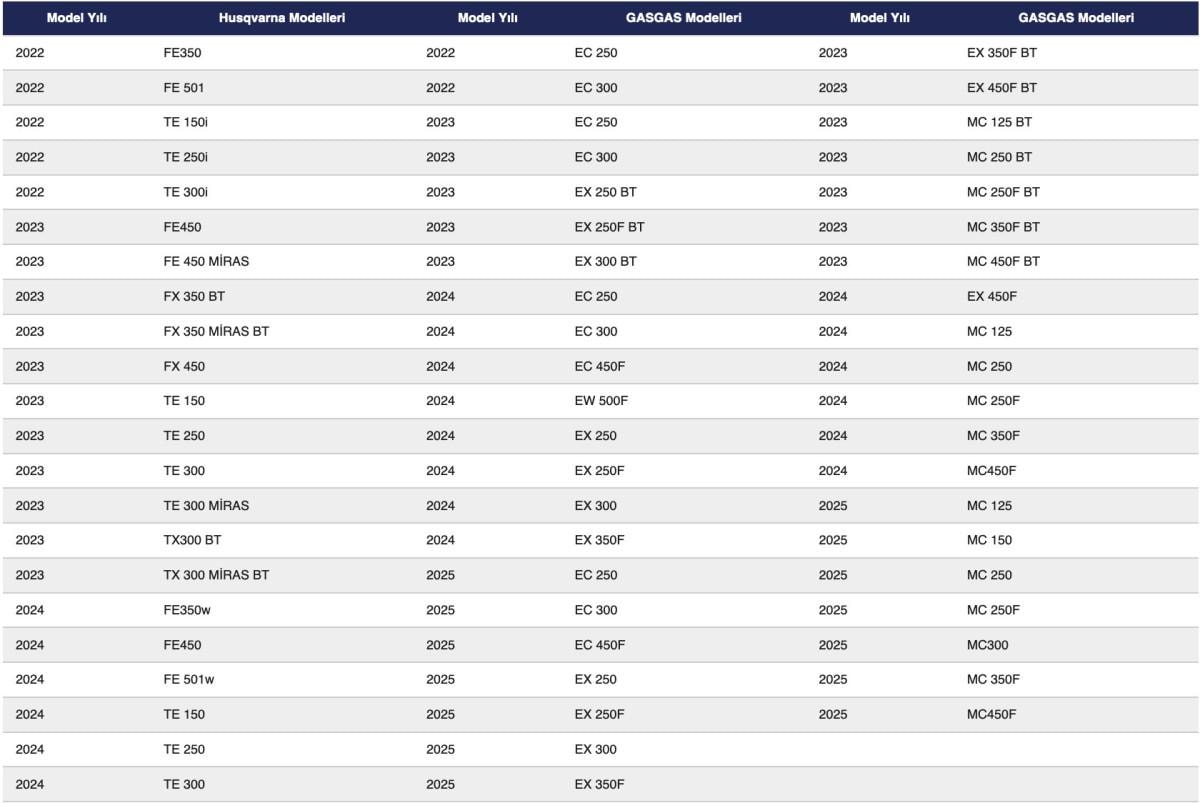Click the MC 150 entry
This screenshot has width=1200, height=803.
click(x=989, y=540)
